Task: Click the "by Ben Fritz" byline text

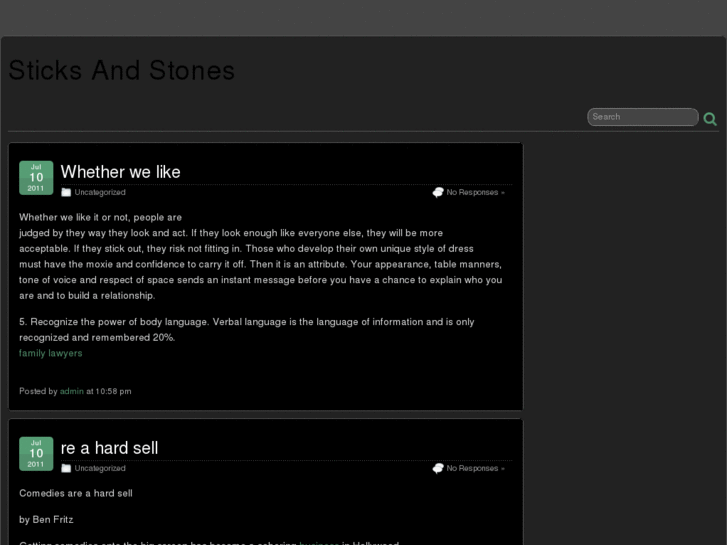Action: [46, 519]
